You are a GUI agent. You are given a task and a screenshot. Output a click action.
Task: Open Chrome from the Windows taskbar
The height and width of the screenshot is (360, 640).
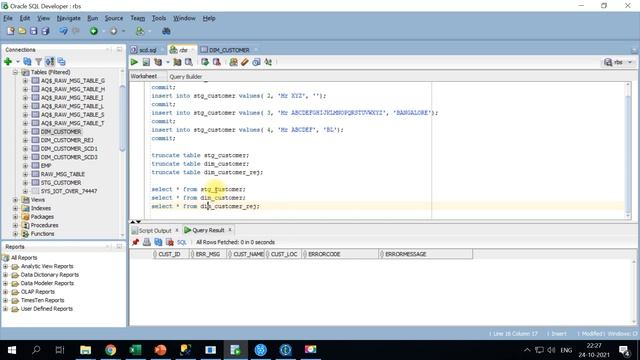point(110,350)
